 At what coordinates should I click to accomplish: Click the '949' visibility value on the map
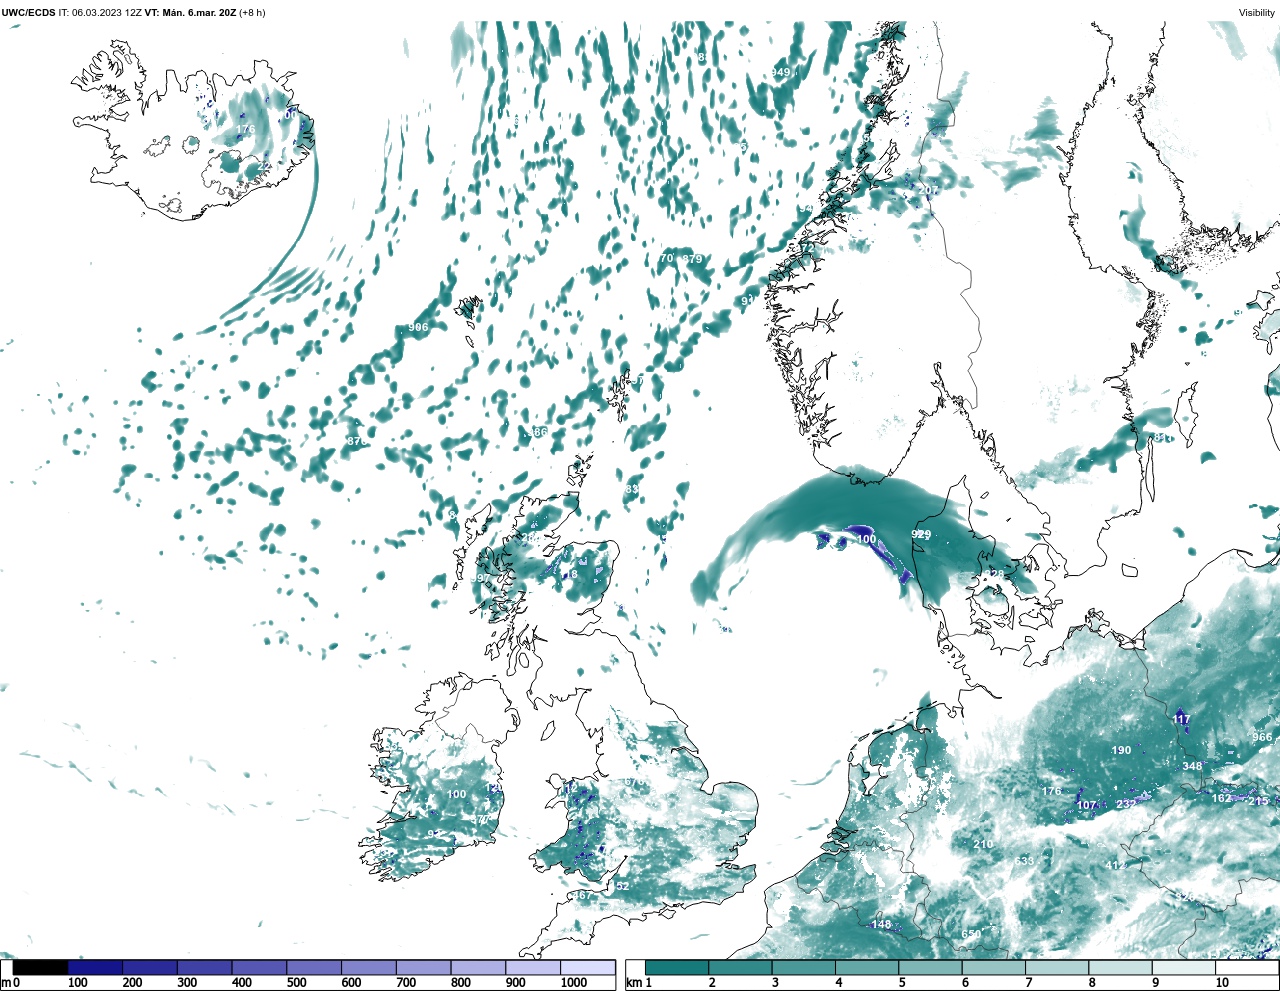(780, 72)
